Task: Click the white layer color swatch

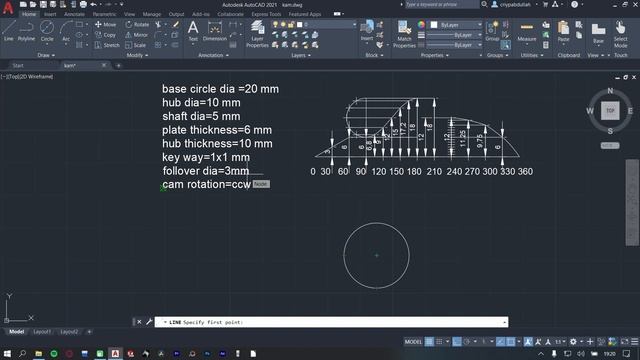Action: tap(300, 24)
